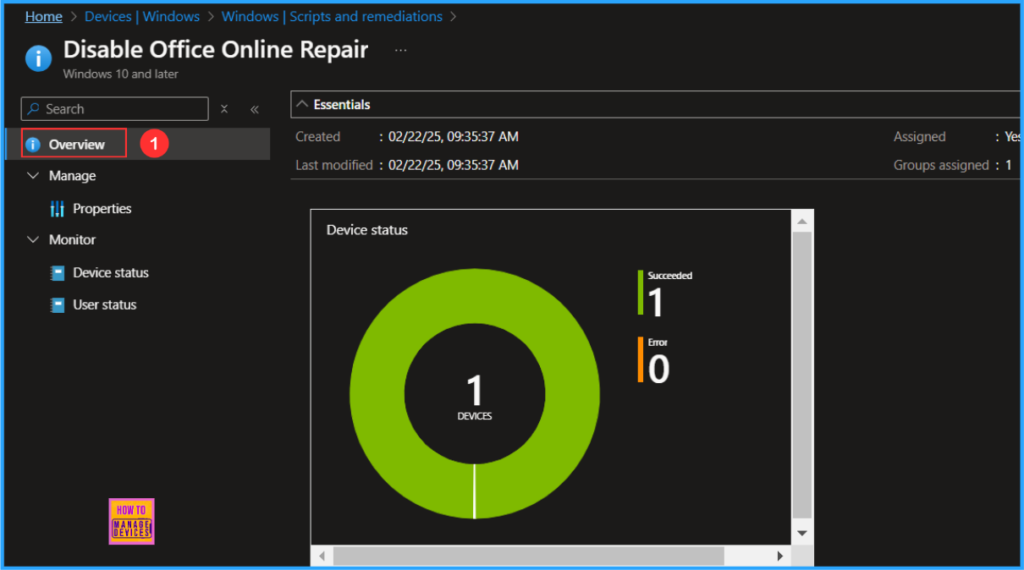Viewport: 1024px width, 570px height.
Task: Click the horizontal scrollbar thumb under chart
Action: [x=528, y=556]
